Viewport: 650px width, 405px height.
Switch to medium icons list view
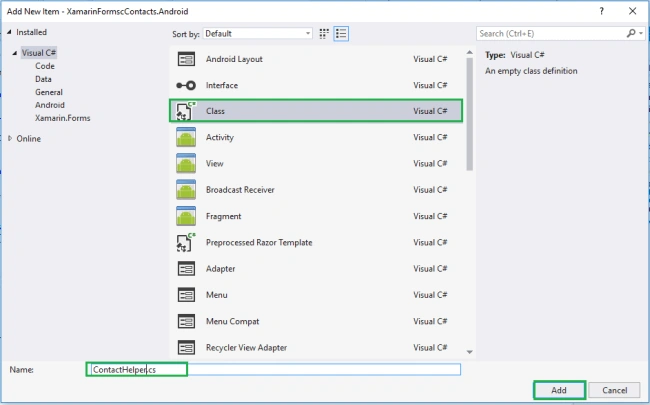tap(341, 34)
